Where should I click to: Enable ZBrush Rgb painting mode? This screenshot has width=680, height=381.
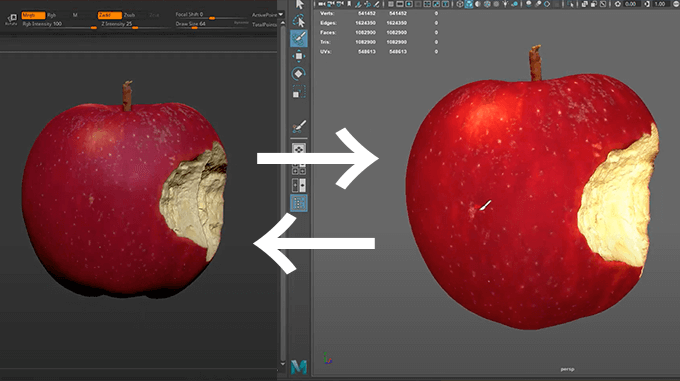[x=52, y=15]
